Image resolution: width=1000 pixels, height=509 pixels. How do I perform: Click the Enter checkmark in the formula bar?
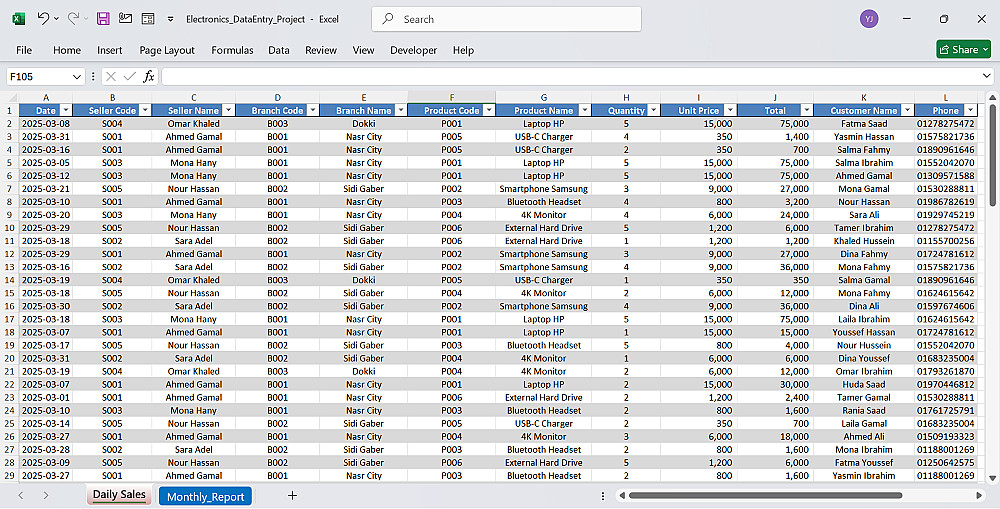coord(130,77)
